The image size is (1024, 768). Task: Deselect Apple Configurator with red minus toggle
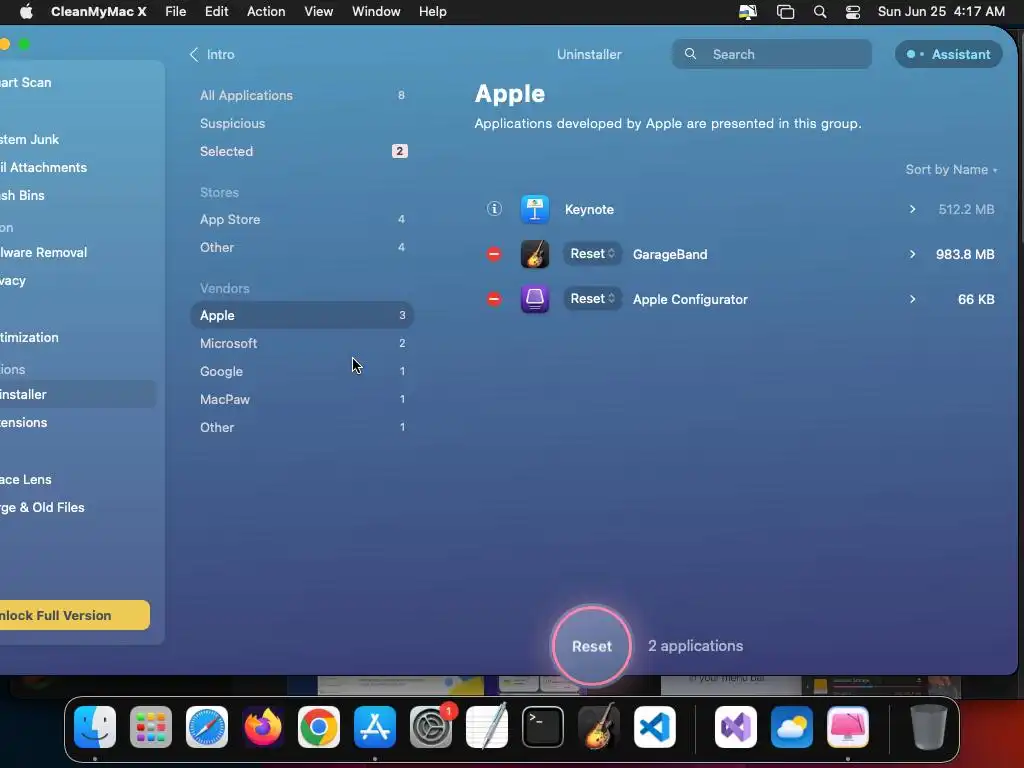(494, 299)
